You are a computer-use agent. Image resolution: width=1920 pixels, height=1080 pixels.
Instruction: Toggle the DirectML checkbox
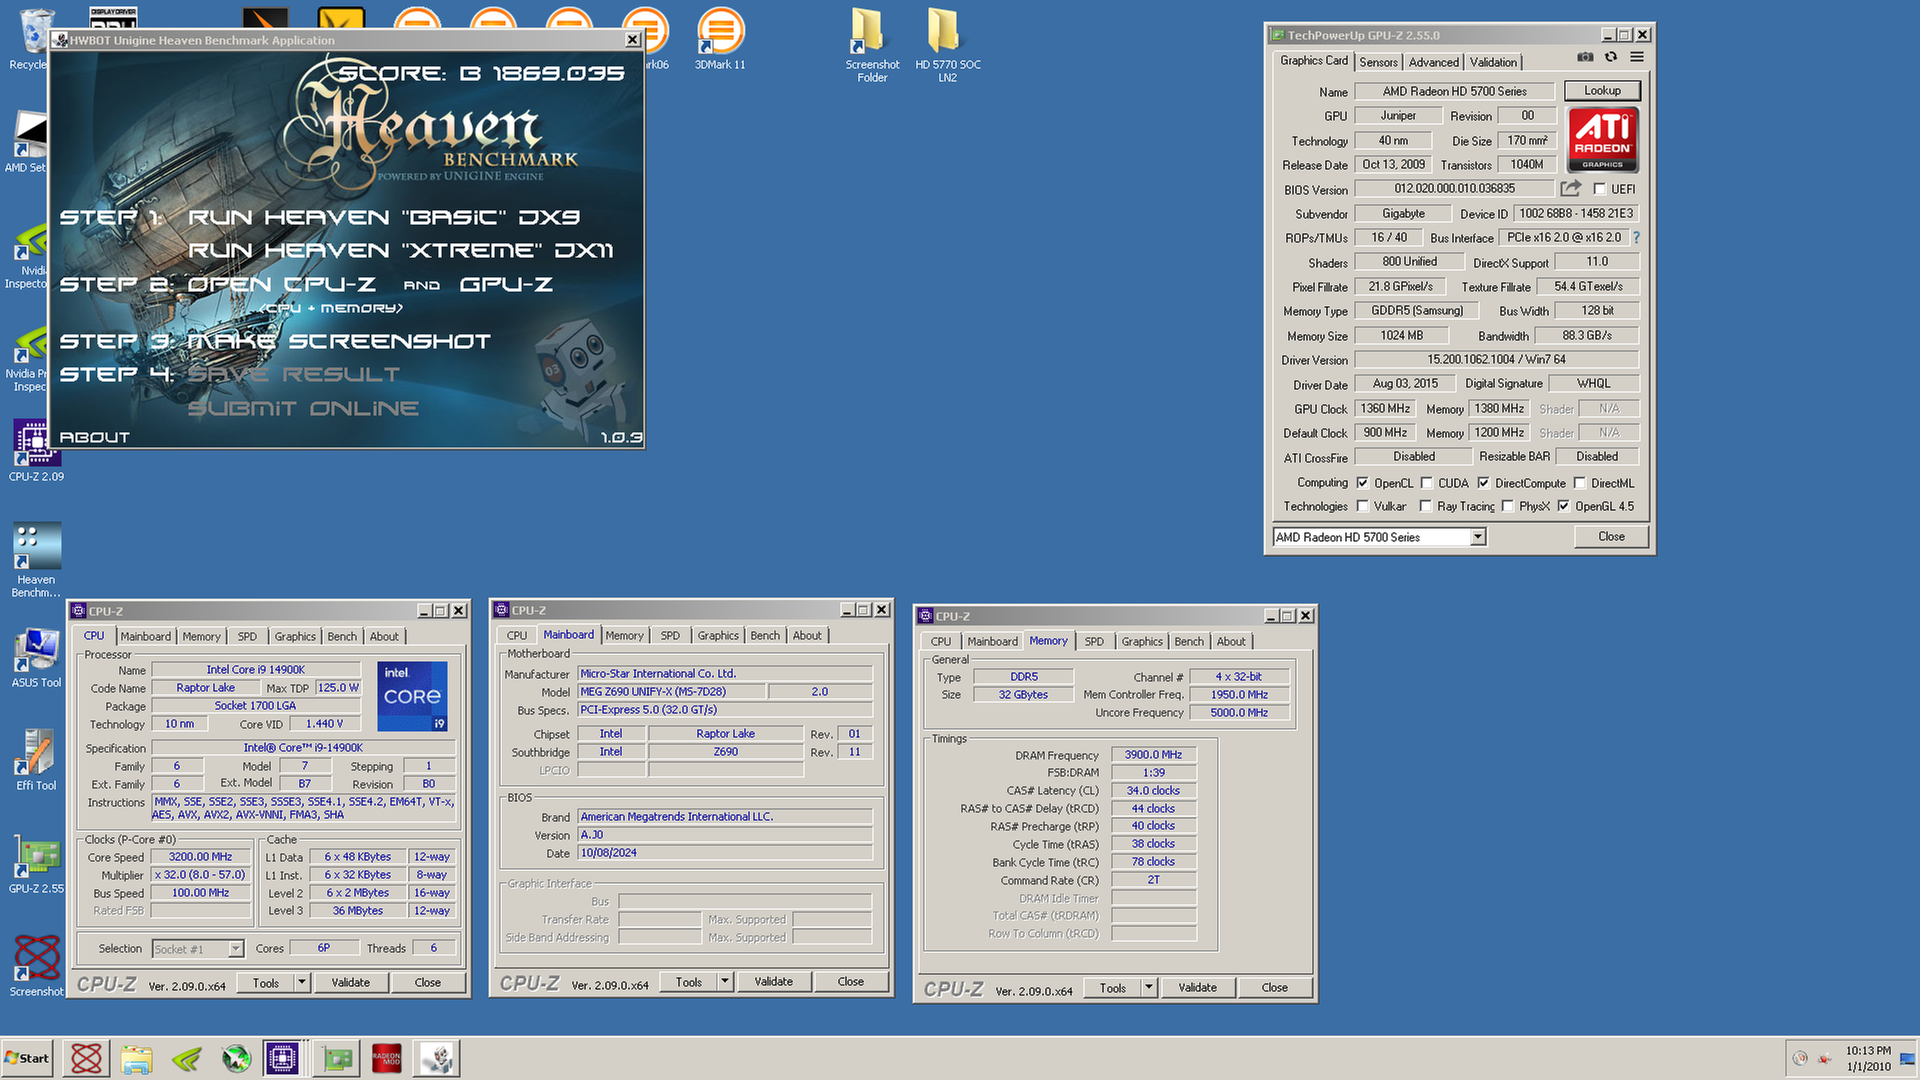tap(1580, 483)
